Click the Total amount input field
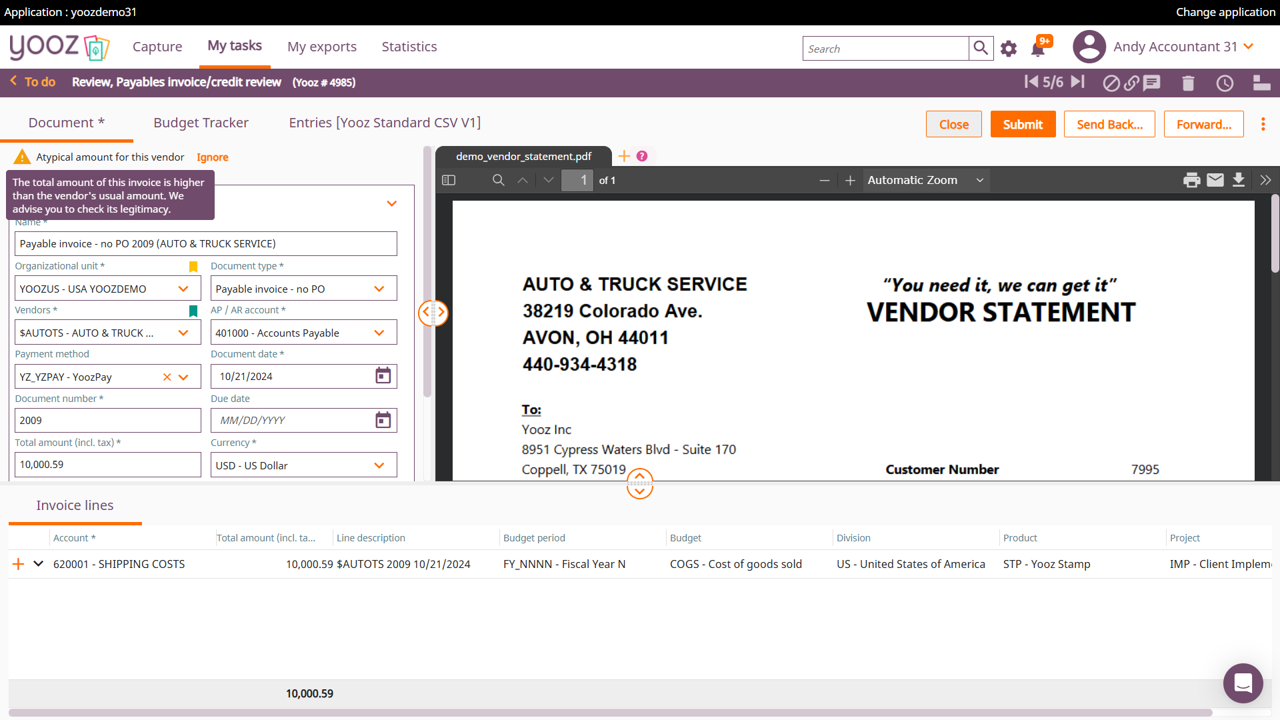 pyautogui.click(x=107, y=465)
